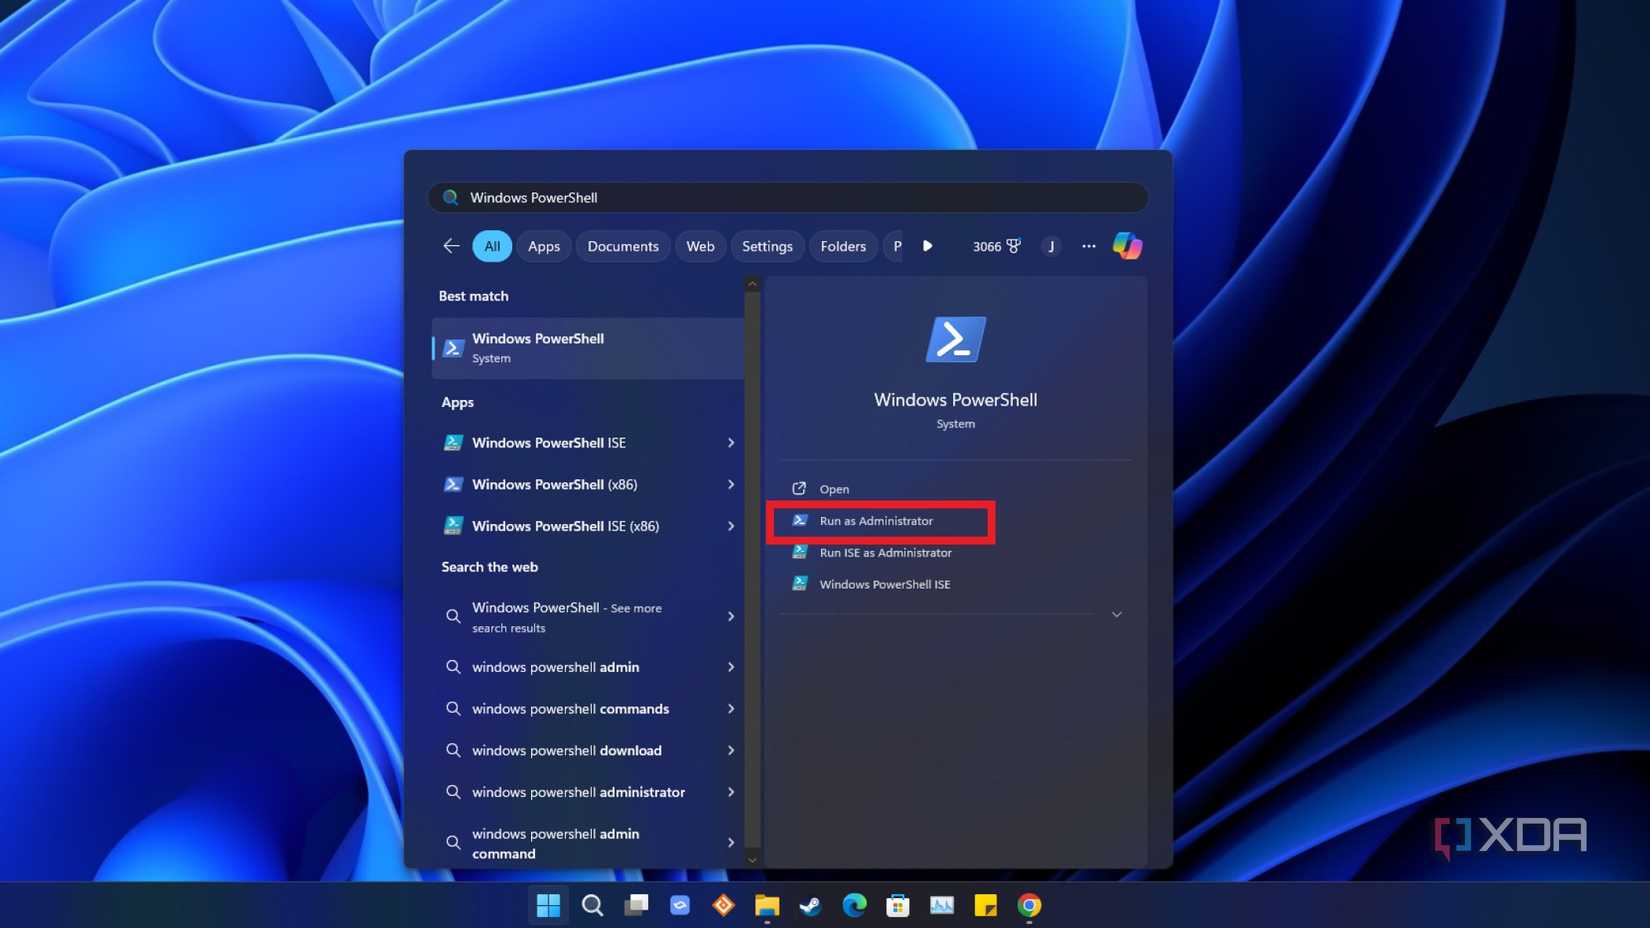Viewport: 1650px width, 928px height.
Task: Open File Explorer from the taskbar
Action: (x=766, y=905)
